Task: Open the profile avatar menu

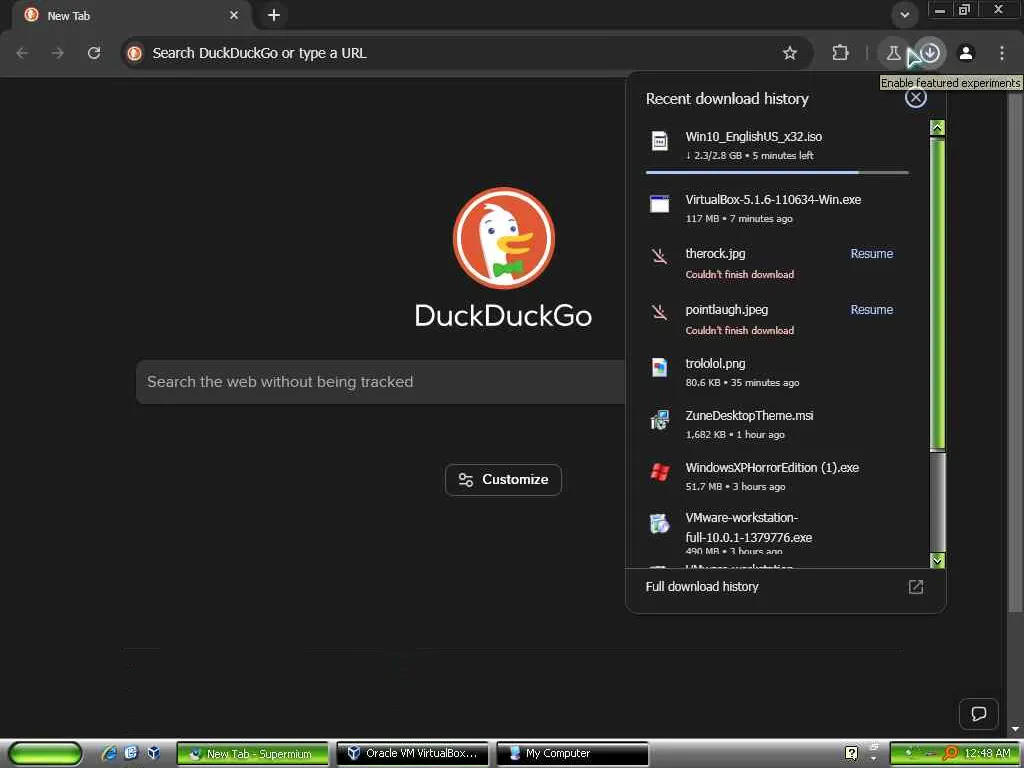Action: coord(966,53)
